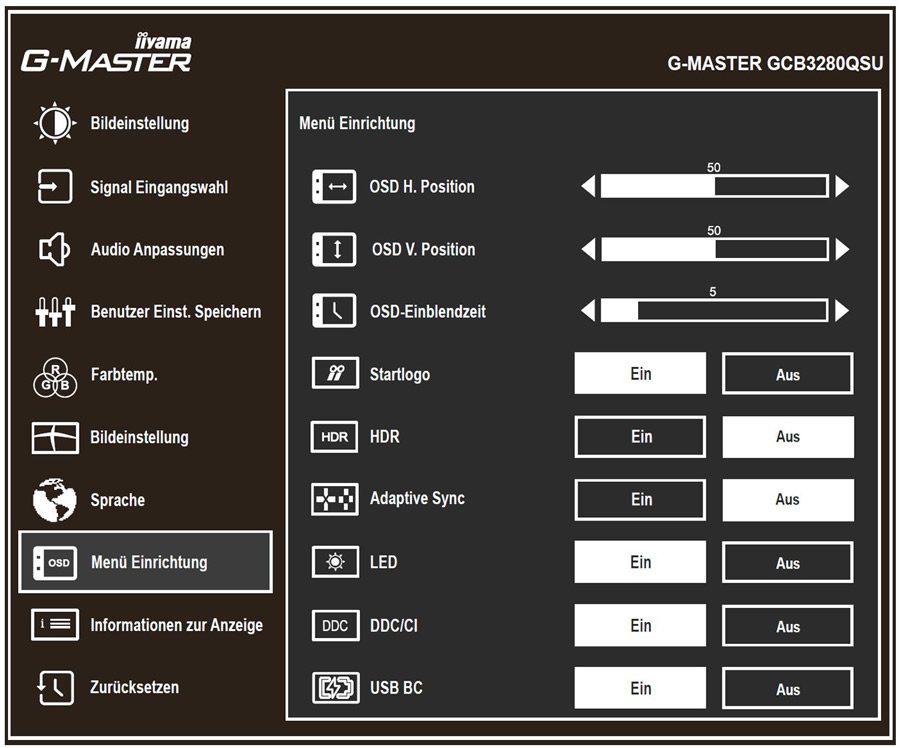This screenshot has height=748, width=900.
Task: Click the DDC icon
Action: click(x=336, y=625)
